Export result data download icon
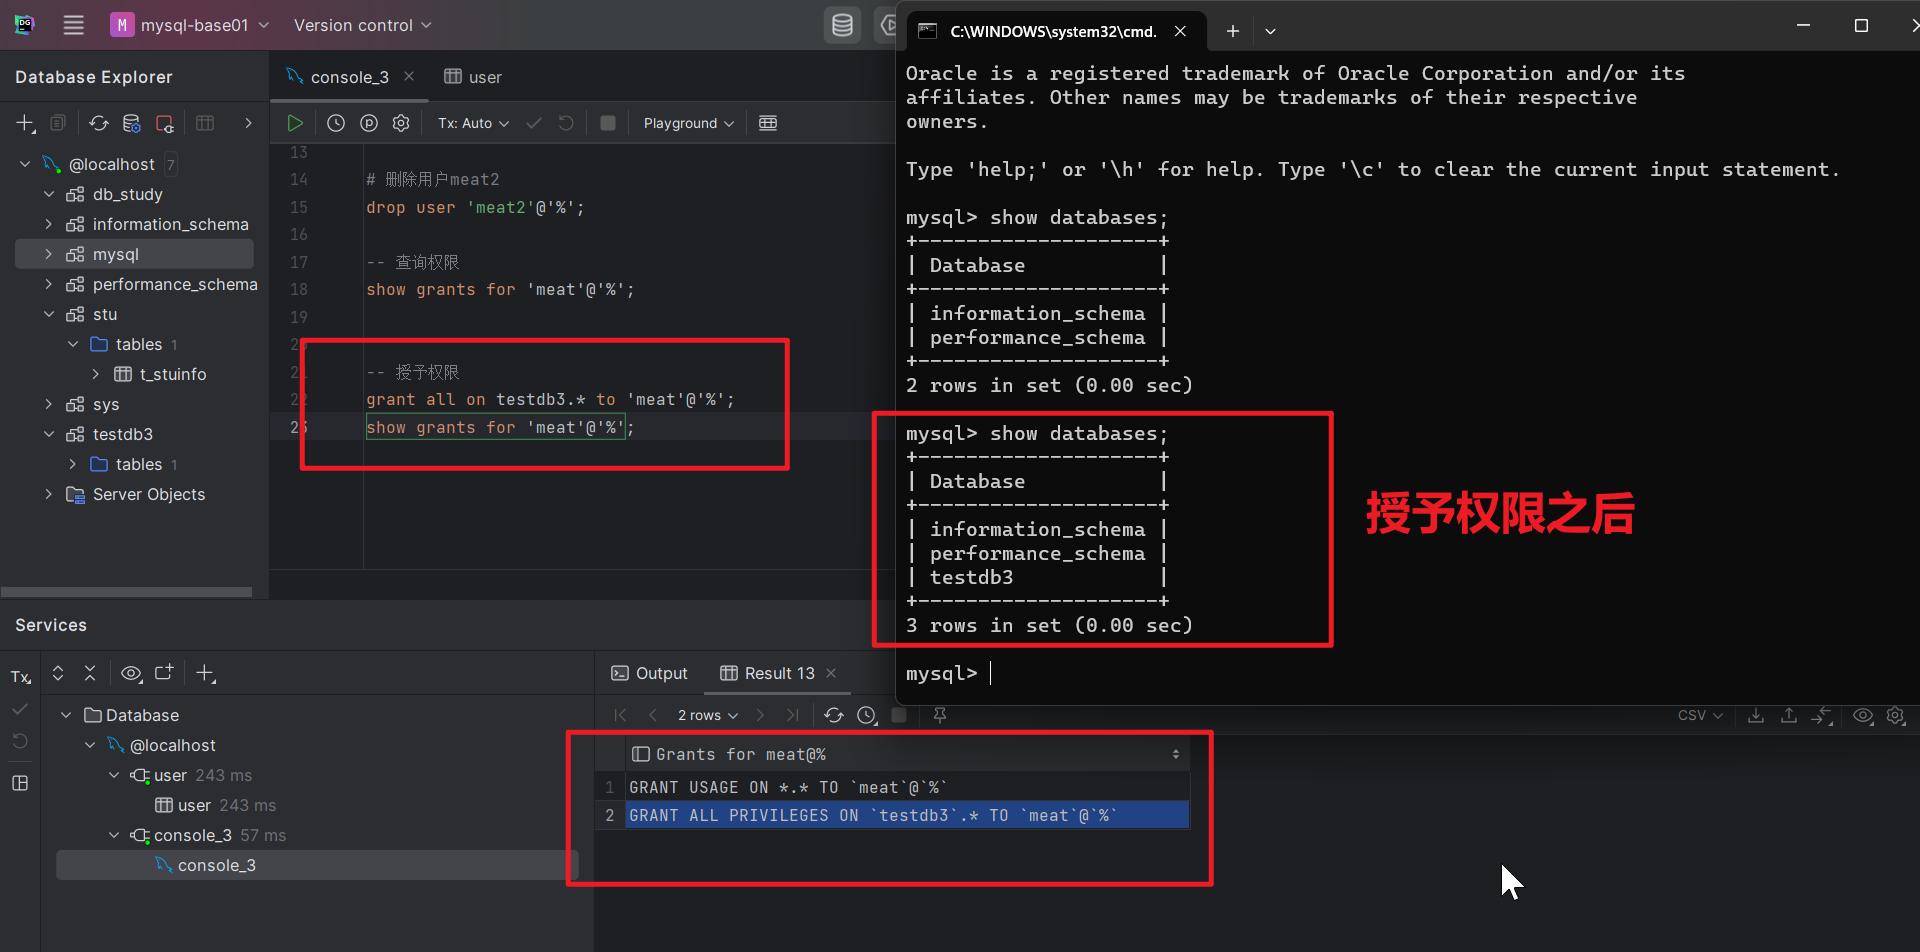This screenshot has width=1920, height=952. (x=1756, y=715)
